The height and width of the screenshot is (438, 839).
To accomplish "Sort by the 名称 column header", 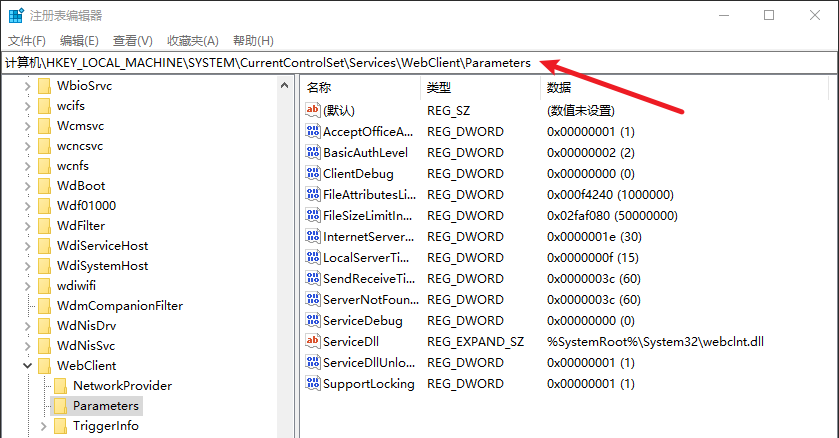I will (x=320, y=88).
